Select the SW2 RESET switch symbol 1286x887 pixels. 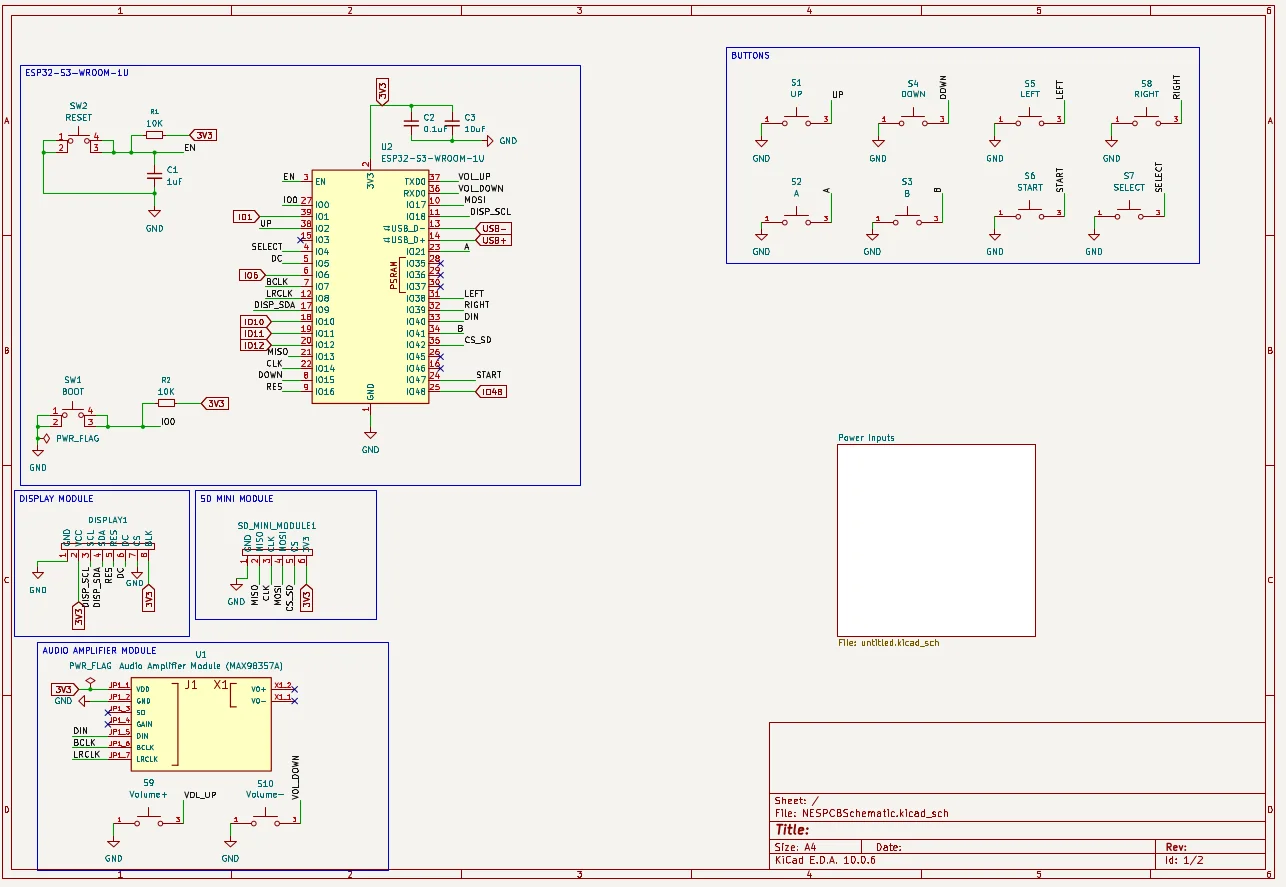pos(78,140)
